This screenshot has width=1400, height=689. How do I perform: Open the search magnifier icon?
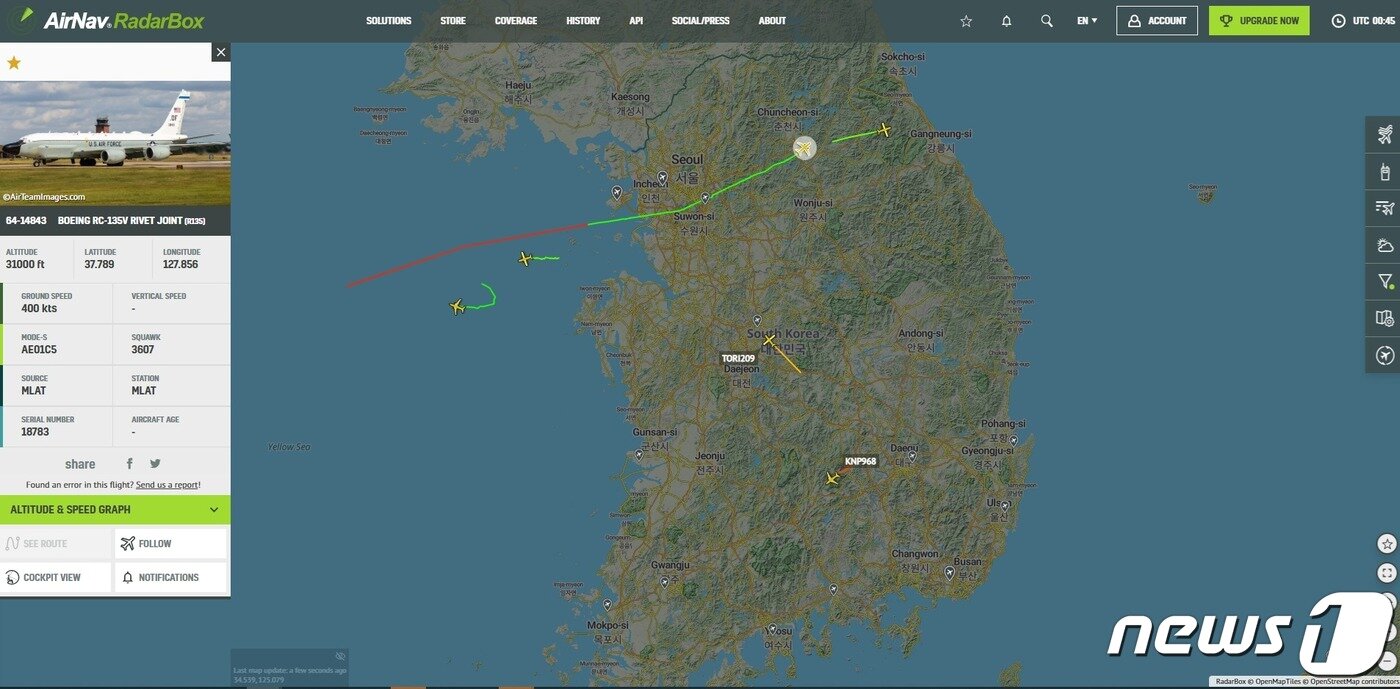coord(1046,20)
